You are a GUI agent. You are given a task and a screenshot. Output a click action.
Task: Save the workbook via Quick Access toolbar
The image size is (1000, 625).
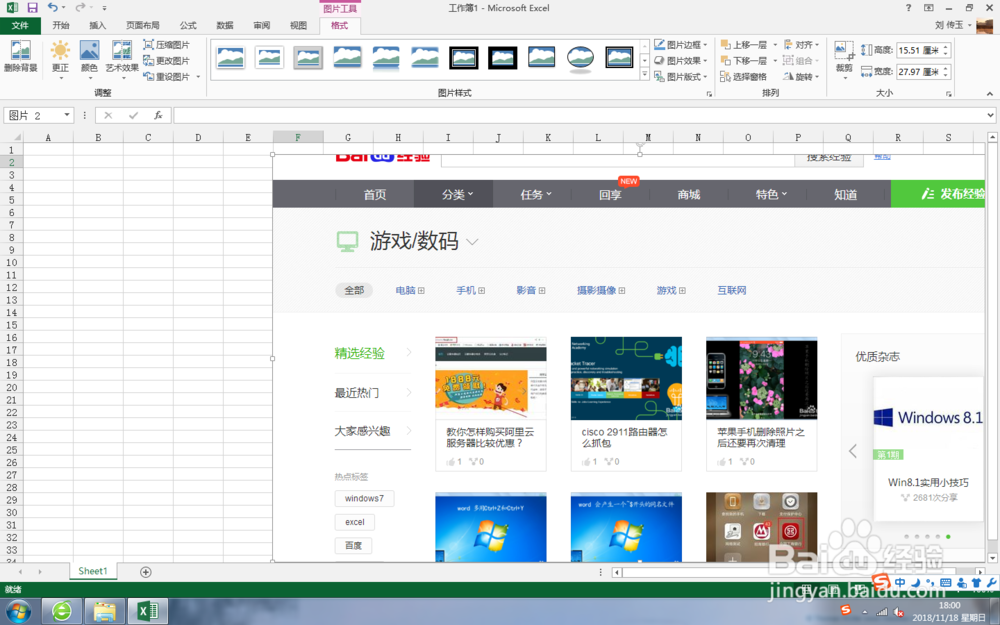coord(33,8)
